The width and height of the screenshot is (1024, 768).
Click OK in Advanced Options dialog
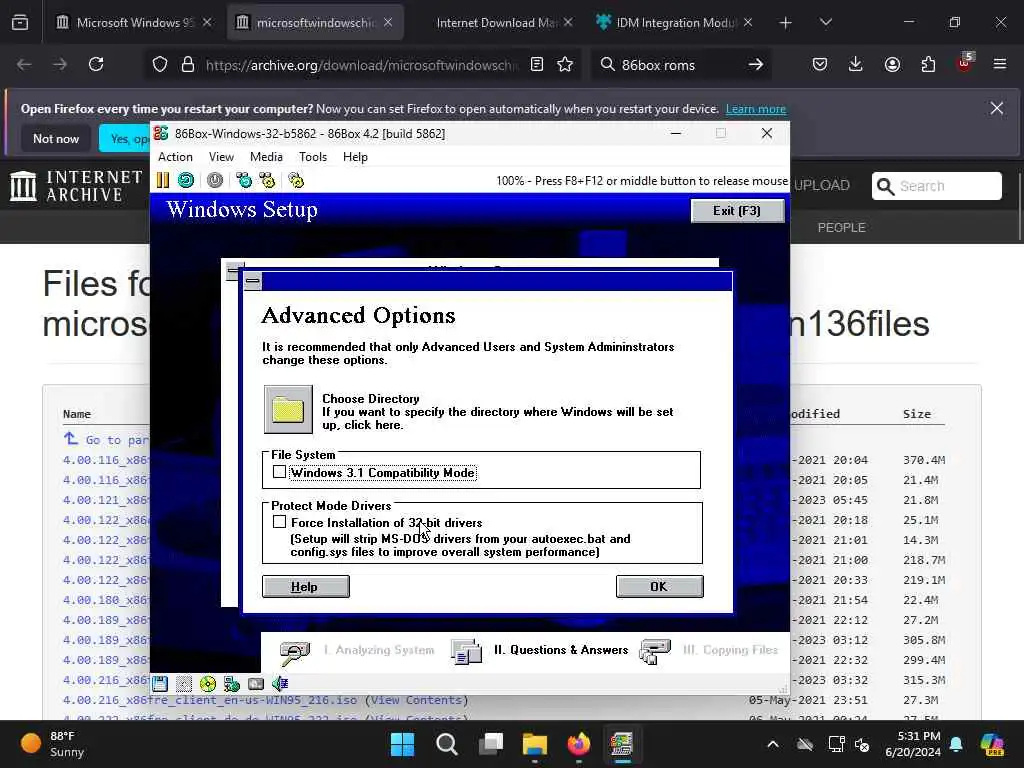tap(660, 586)
